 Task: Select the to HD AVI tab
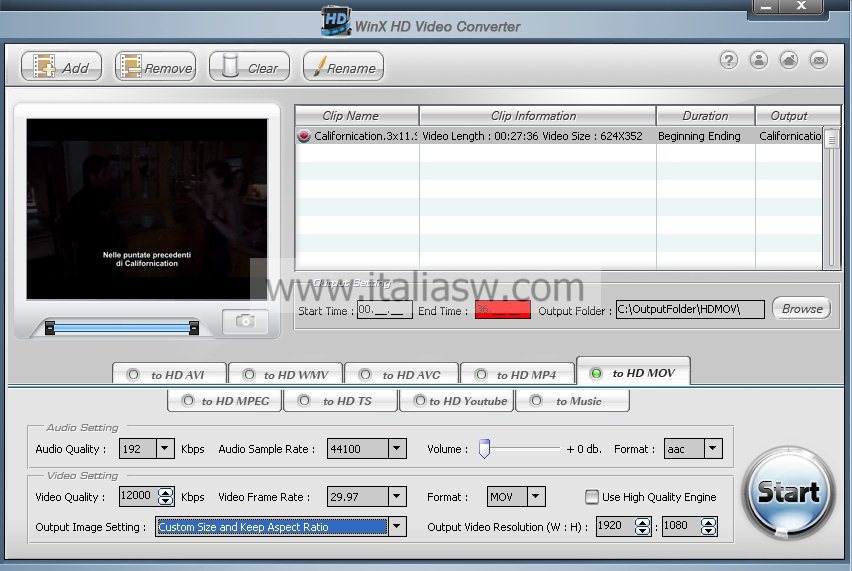coord(169,374)
